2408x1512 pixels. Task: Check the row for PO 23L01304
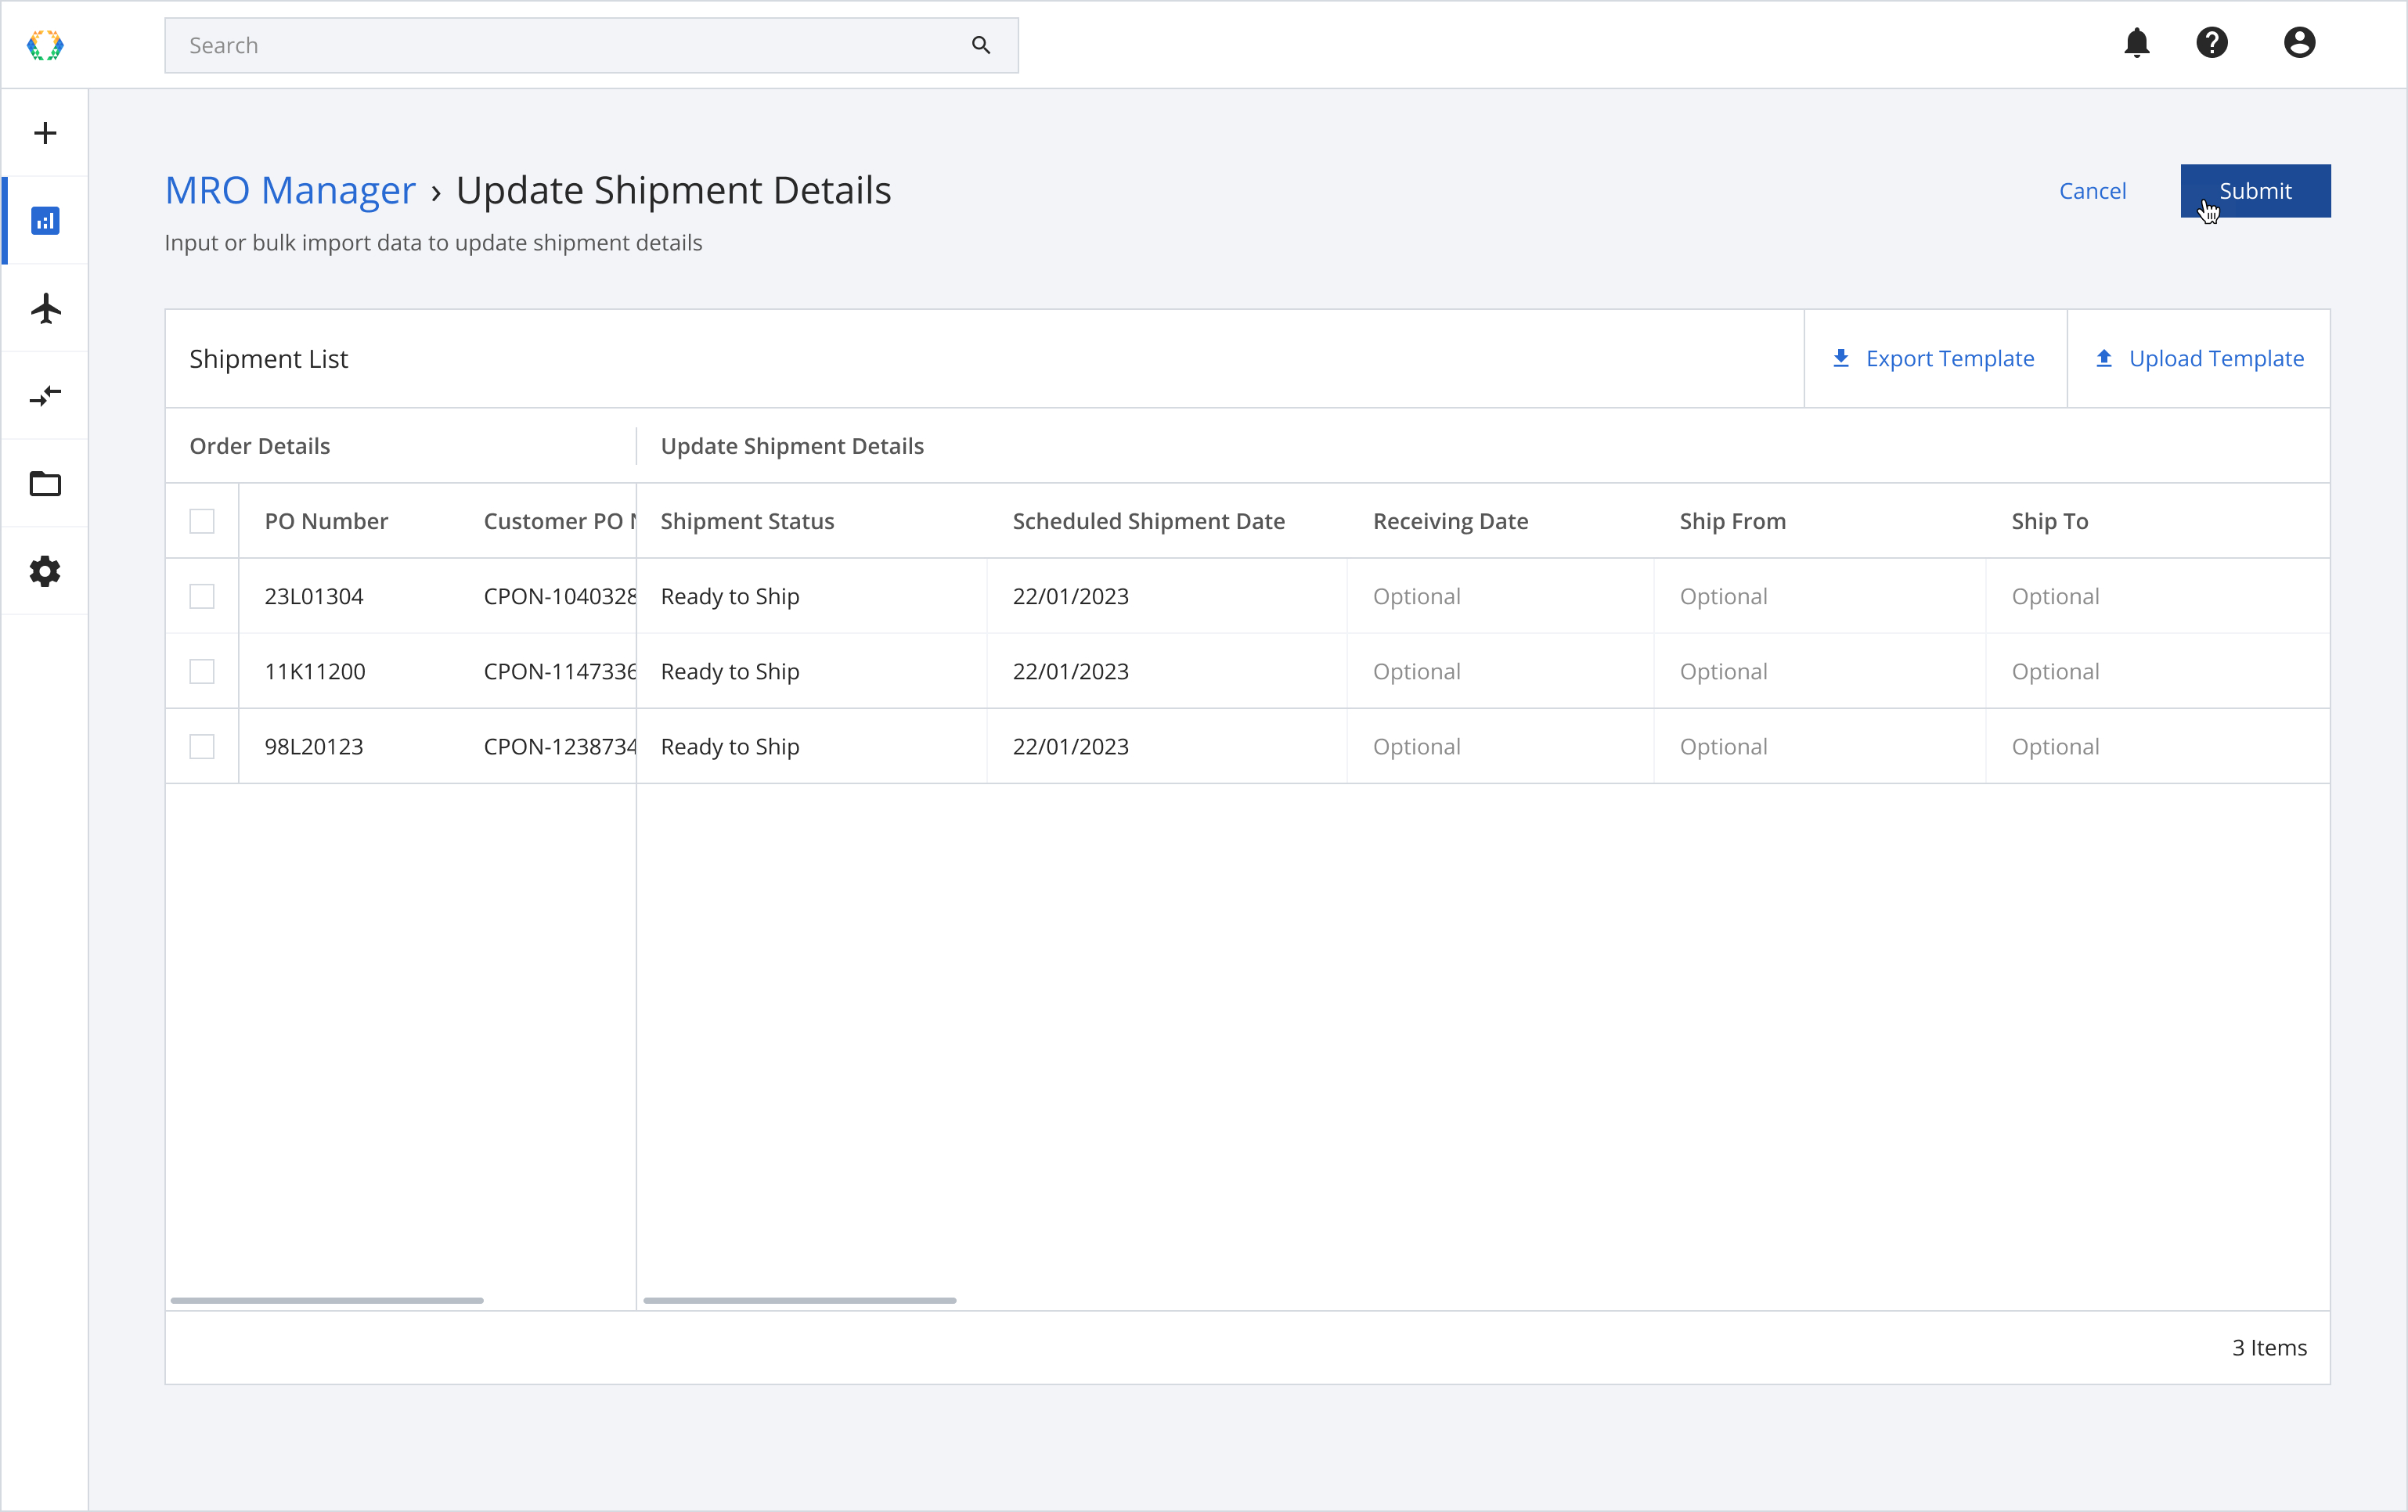pos(202,596)
